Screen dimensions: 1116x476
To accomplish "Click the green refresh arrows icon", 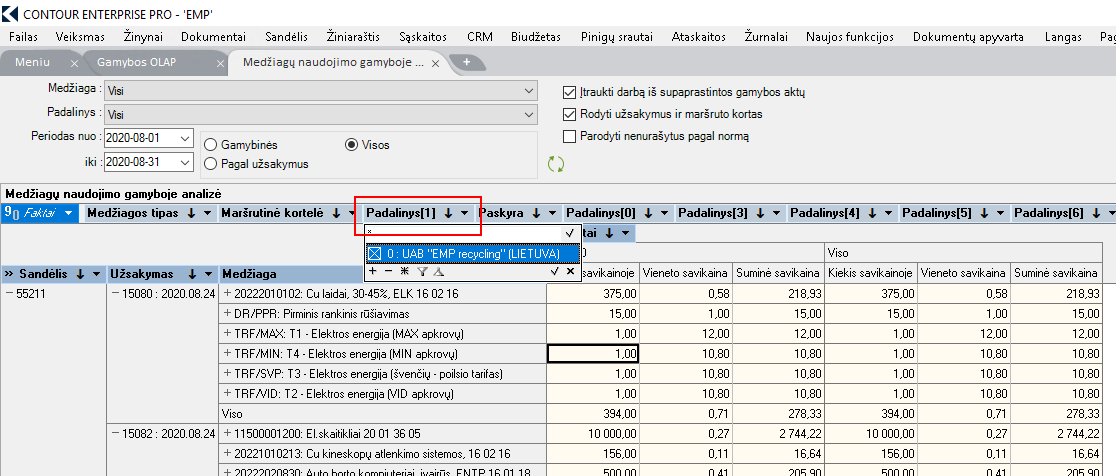I will [x=557, y=164].
